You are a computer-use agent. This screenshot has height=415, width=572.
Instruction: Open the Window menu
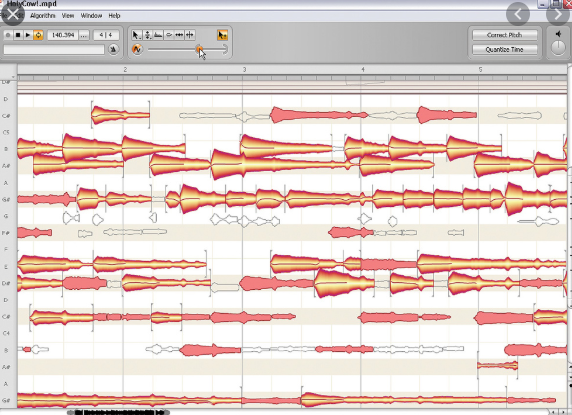tap(91, 16)
